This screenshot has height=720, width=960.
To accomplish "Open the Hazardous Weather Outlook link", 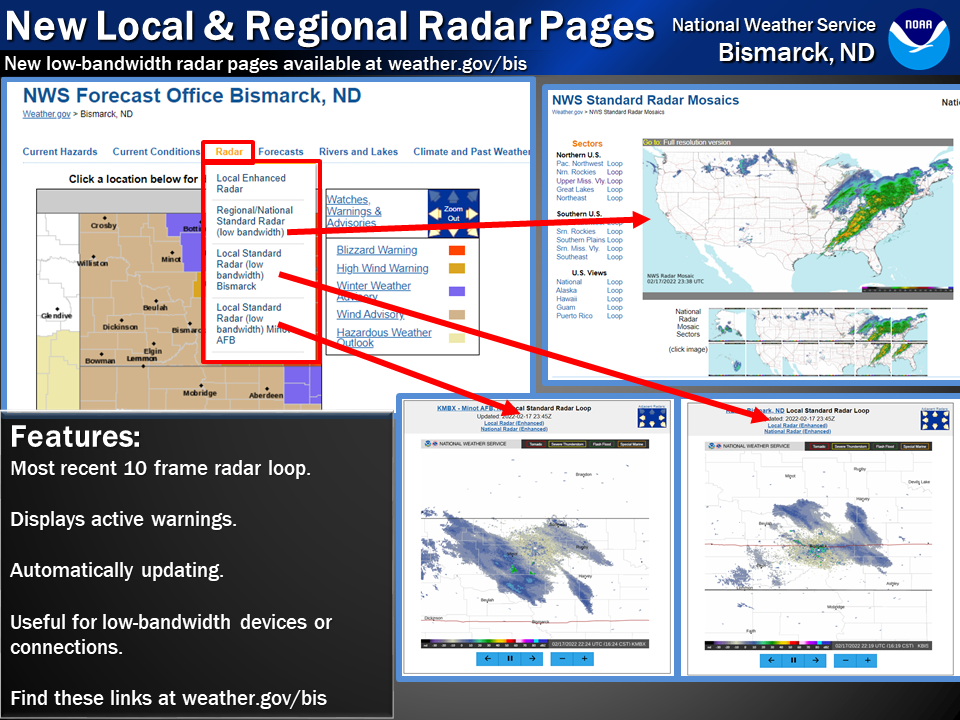I will 384,337.
